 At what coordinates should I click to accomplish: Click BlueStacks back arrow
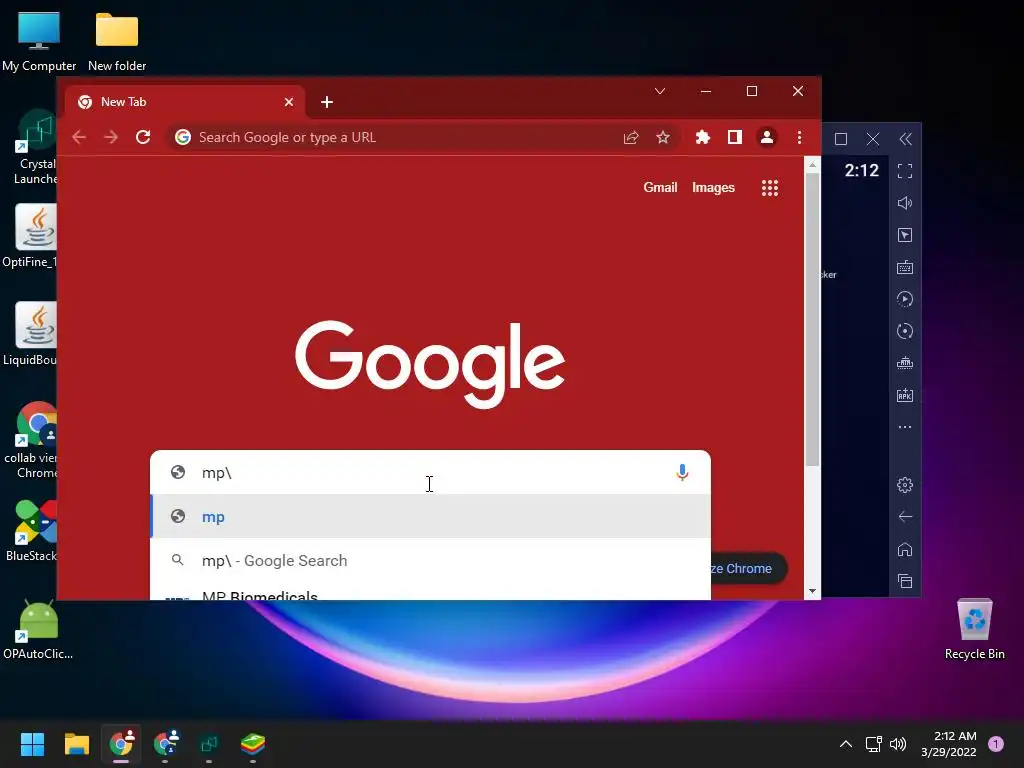pos(904,517)
